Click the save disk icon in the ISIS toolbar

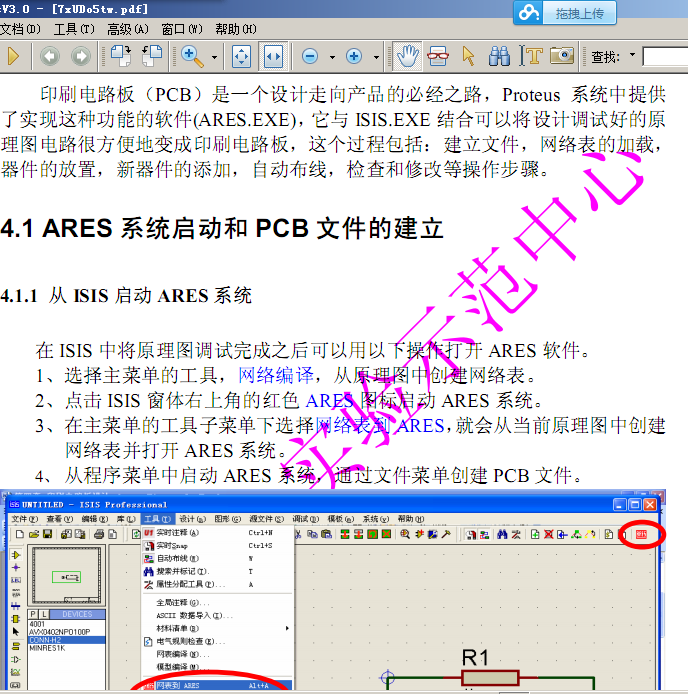47,534
